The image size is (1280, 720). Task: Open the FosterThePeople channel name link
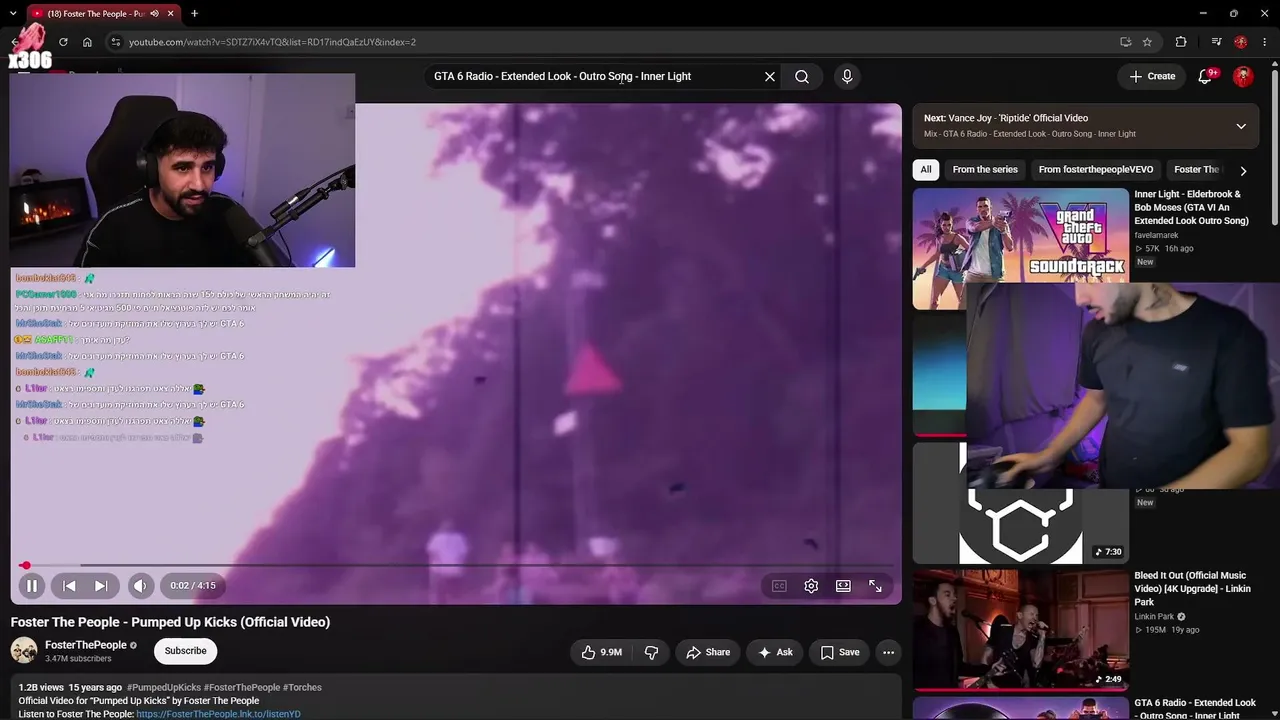pyautogui.click(x=86, y=645)
